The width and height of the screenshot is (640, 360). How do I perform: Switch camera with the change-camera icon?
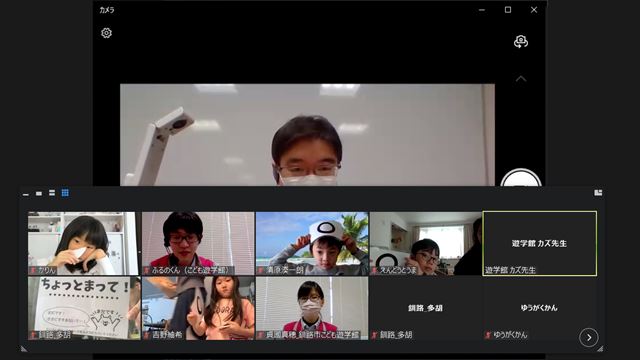[x=521, y=42]
